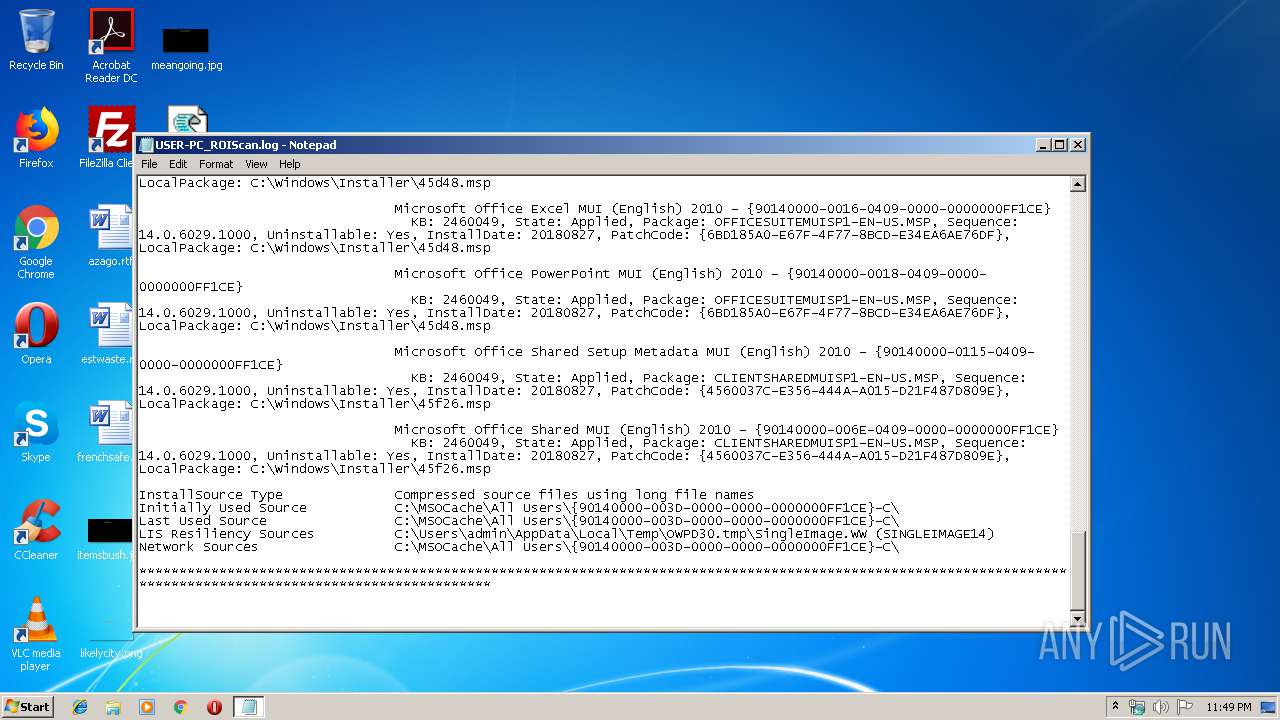
Task: Select the itemsbush desktop file
Action: [x=106, y=538]
